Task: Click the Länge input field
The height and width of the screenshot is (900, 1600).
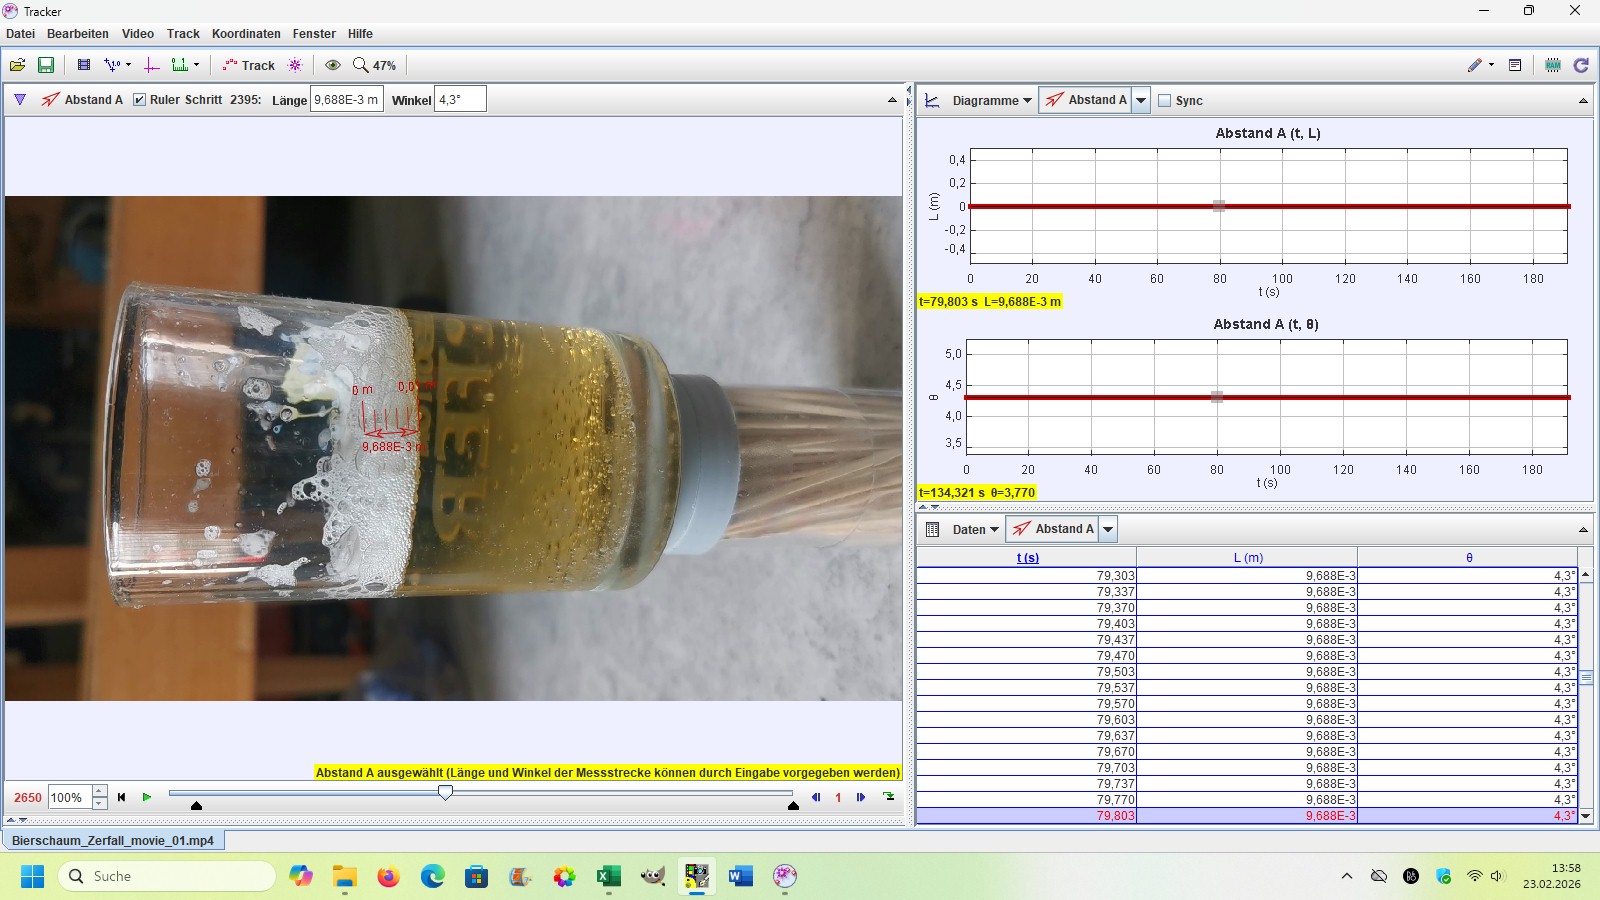Action: [x=346, y=100]
